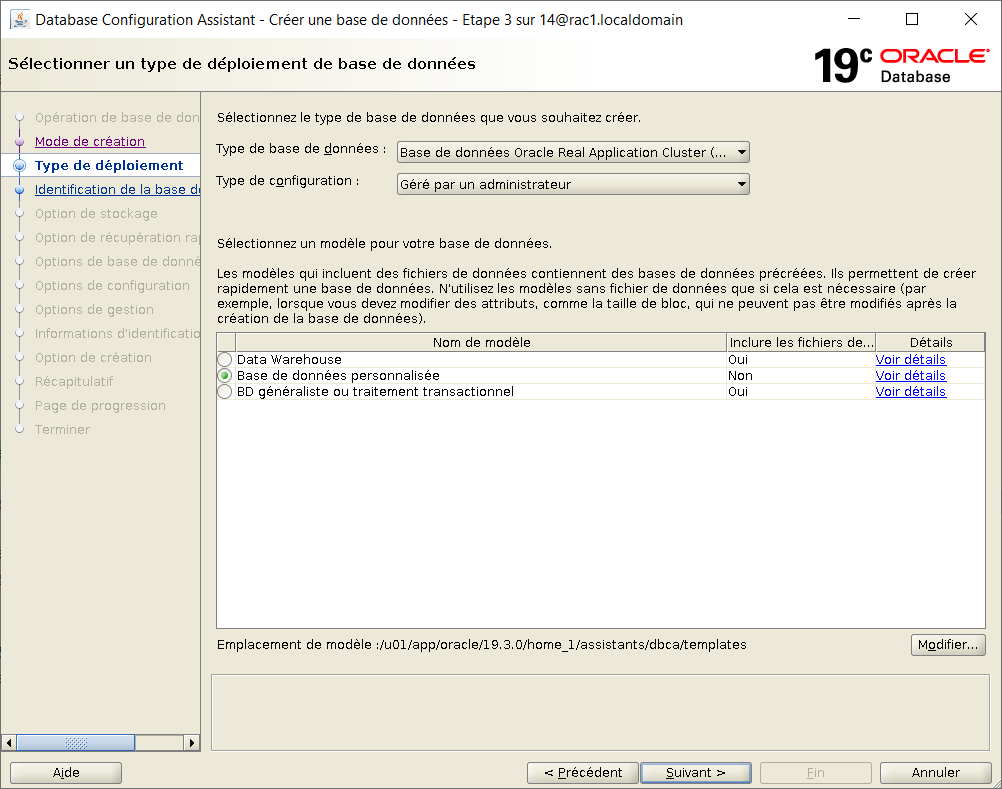Click Modifier to change template location
Viewport: 1002px width, 789px height.
[948, 645]
